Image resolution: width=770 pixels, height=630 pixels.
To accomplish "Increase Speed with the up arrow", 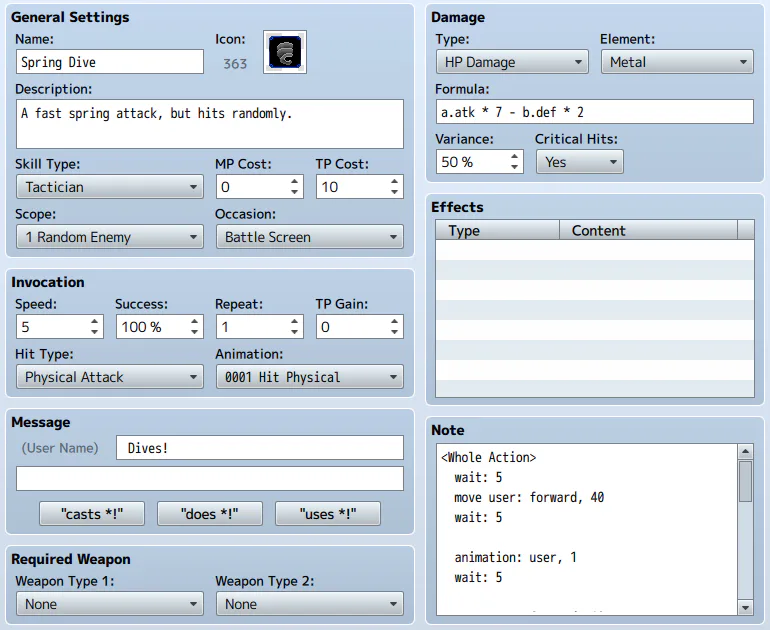I will click(94, 322).
